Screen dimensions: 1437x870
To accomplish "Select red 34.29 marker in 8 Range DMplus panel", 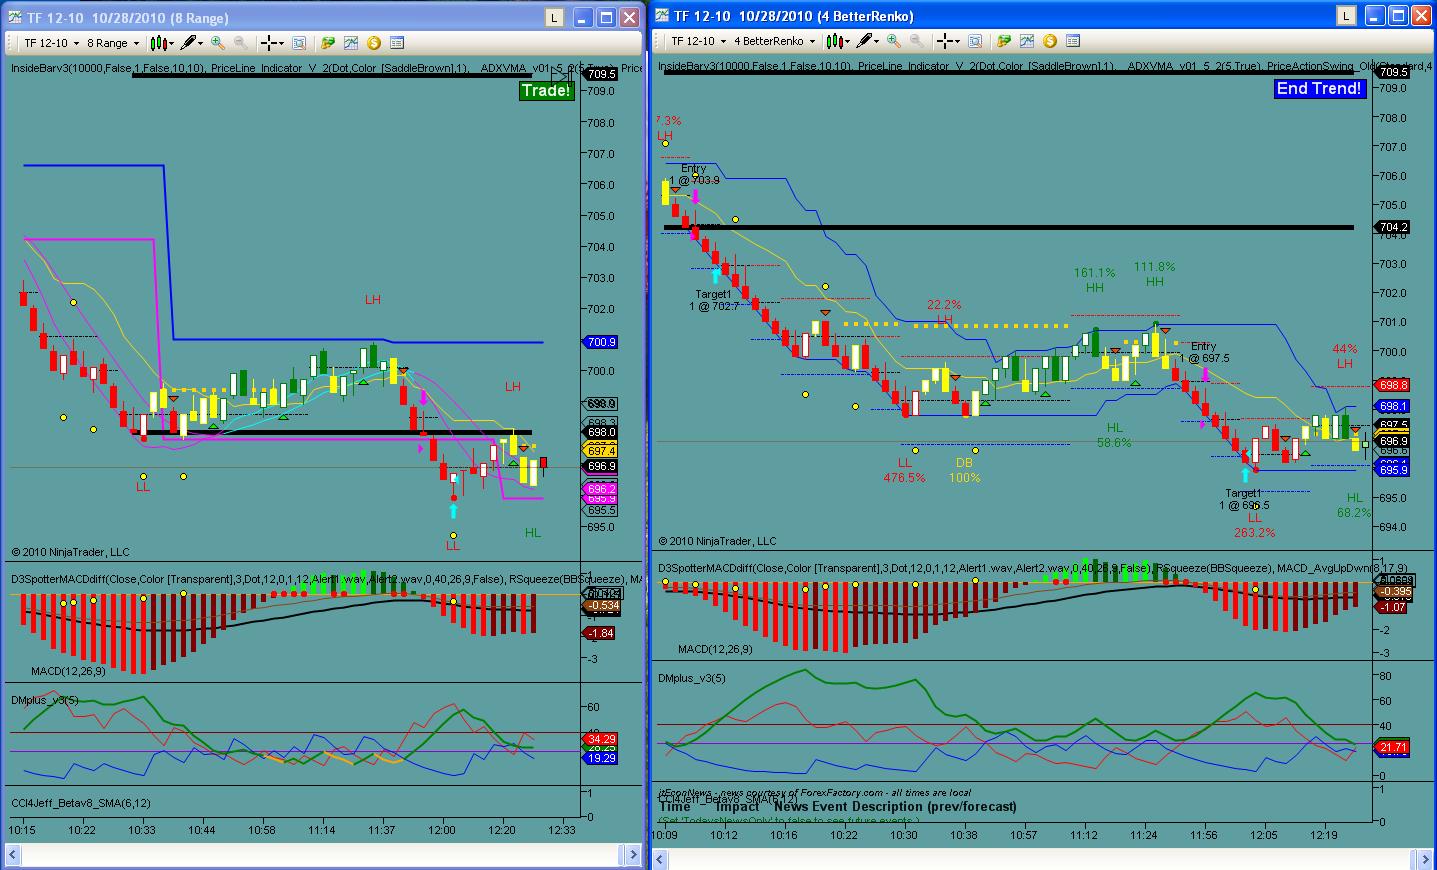I will [x=602, y=739].
